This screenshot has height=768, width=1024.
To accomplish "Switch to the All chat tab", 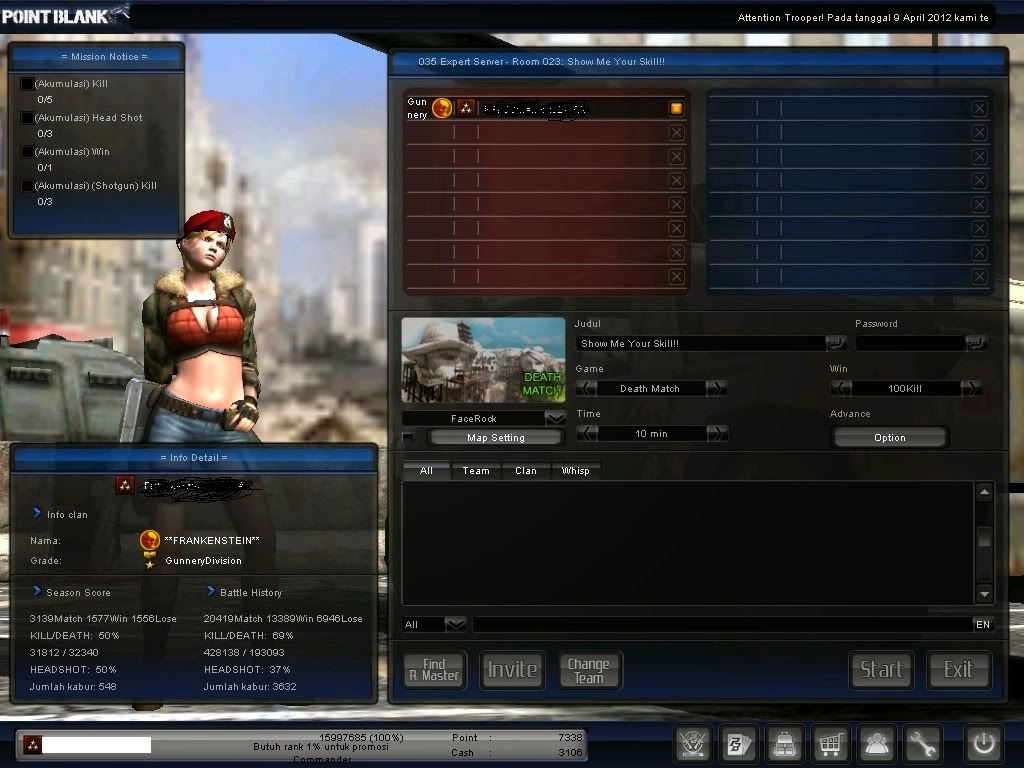I will [x=426, y=471].
